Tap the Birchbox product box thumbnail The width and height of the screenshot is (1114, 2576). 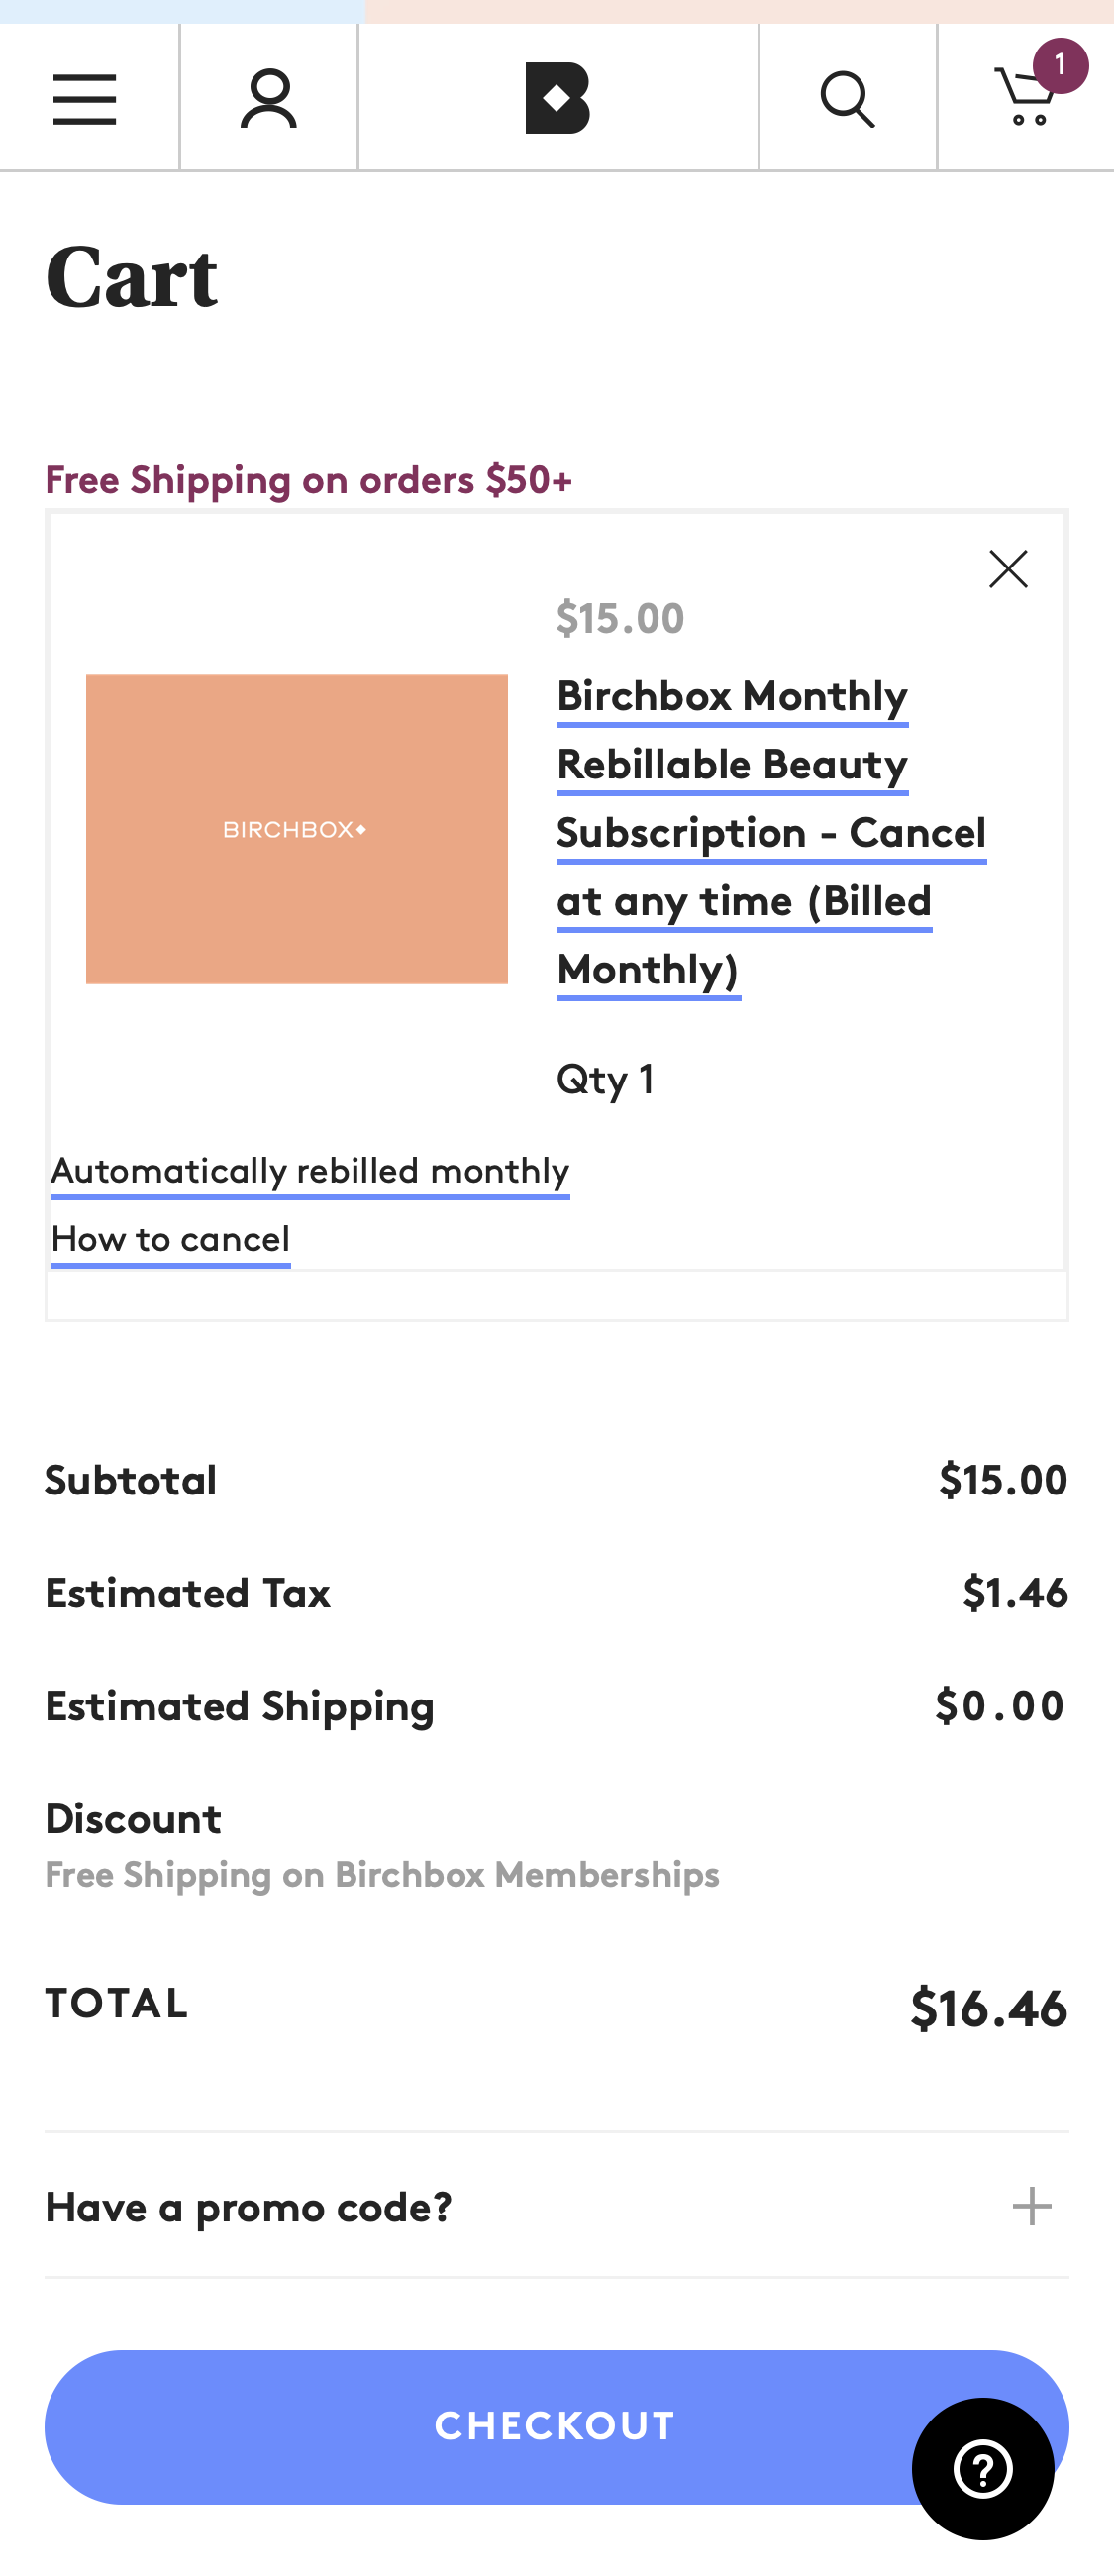pyautogui.click(x=296, y=829)
